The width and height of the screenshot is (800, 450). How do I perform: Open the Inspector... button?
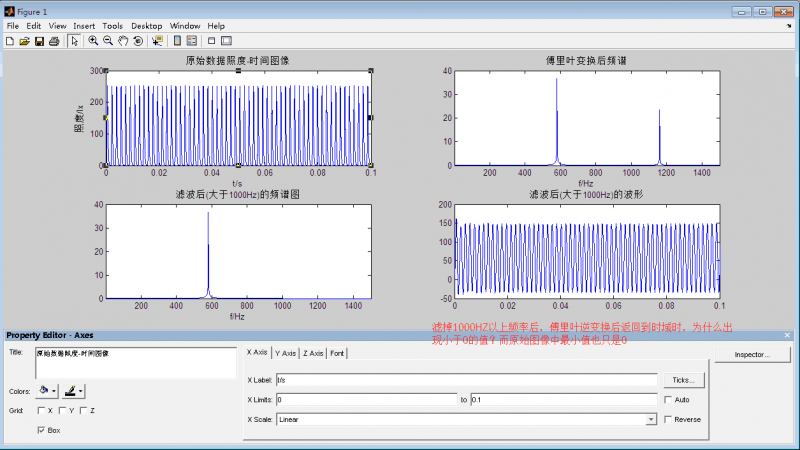[x=754, y=354]
